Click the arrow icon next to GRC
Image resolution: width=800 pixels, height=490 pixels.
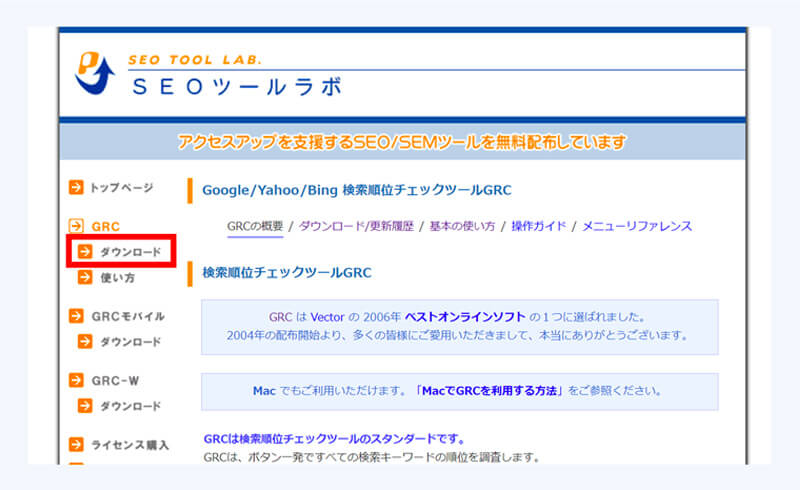76,226
